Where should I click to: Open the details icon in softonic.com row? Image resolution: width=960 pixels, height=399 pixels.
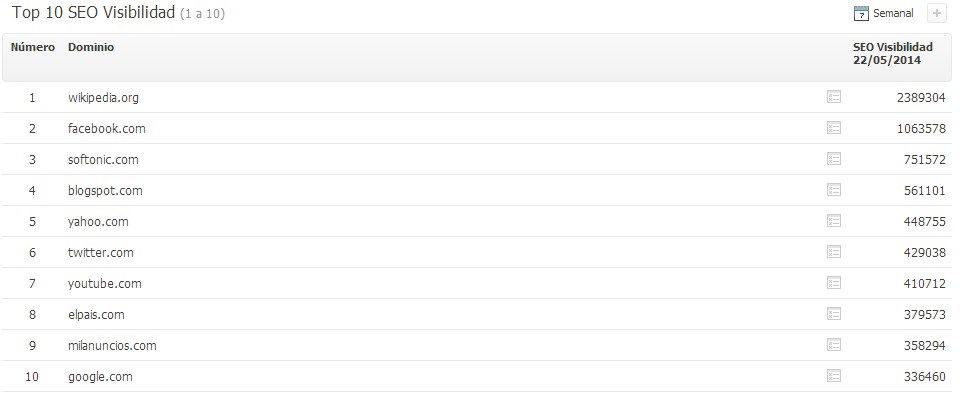(x=833, y=159)
